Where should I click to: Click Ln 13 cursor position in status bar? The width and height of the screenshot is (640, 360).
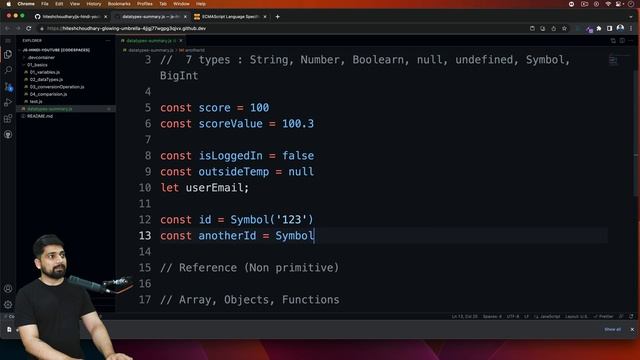464,316
